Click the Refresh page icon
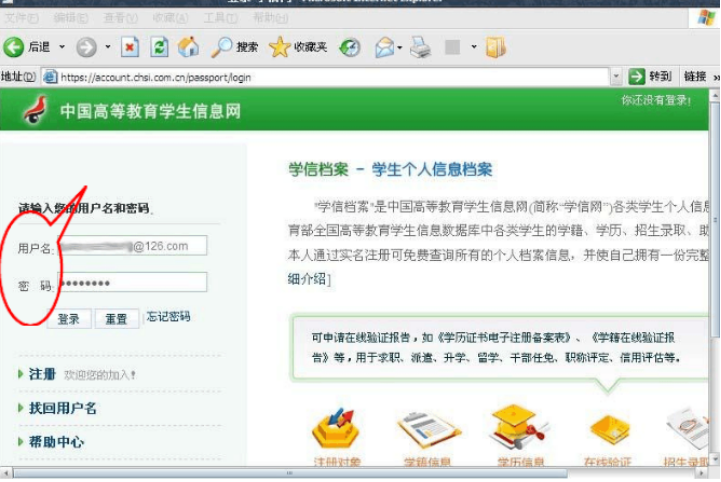 pyautogui.click(x=159, y=47)
